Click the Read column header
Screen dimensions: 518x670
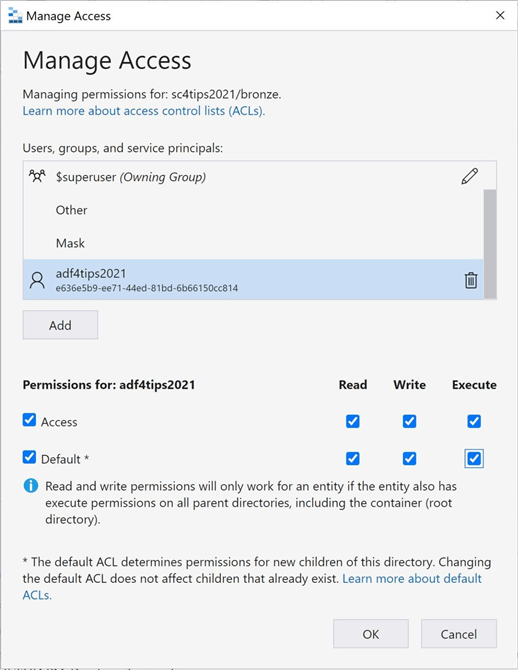point(353,385)
